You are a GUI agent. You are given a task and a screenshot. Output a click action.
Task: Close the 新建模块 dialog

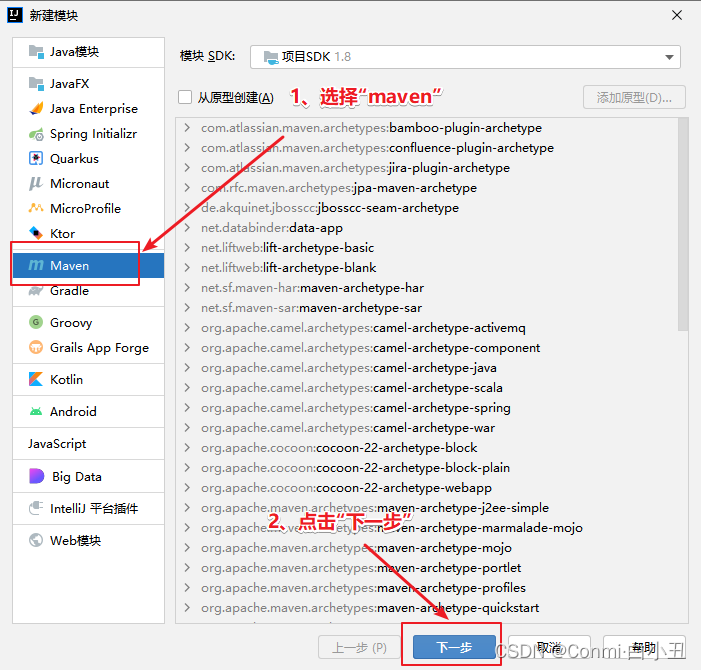pos(677,15)
